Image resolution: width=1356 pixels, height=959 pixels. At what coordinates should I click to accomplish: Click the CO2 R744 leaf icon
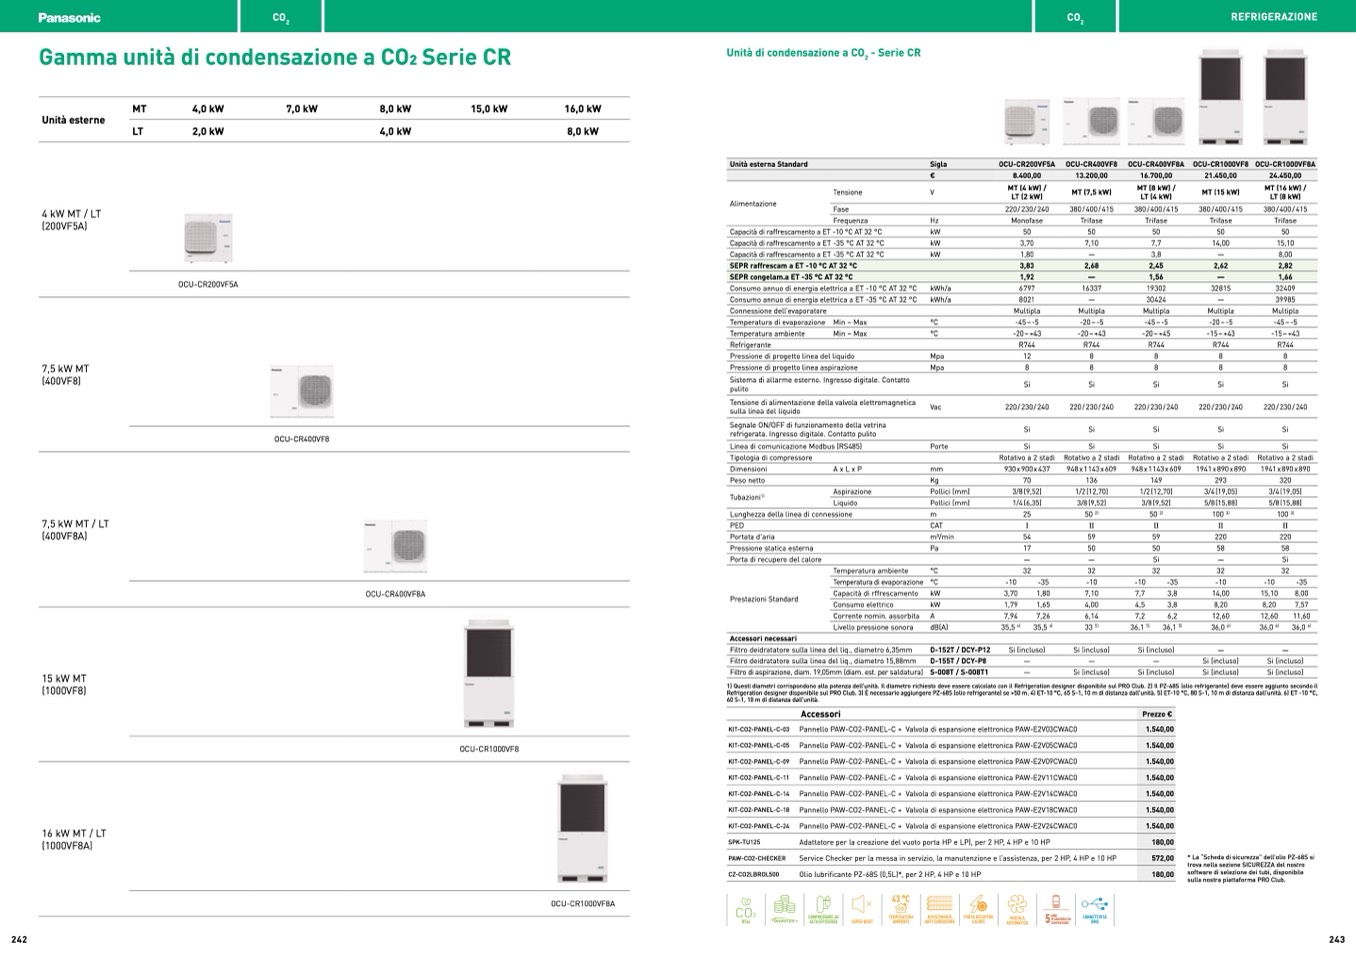click(746, 910)
